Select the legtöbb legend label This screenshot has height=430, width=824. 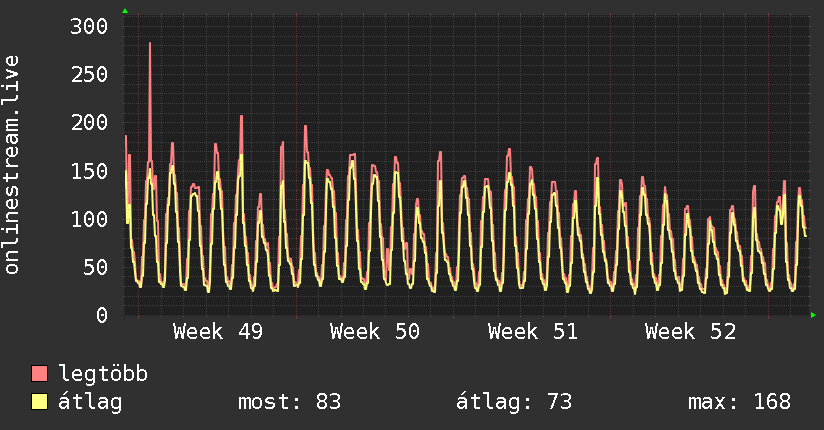point(104,374)
